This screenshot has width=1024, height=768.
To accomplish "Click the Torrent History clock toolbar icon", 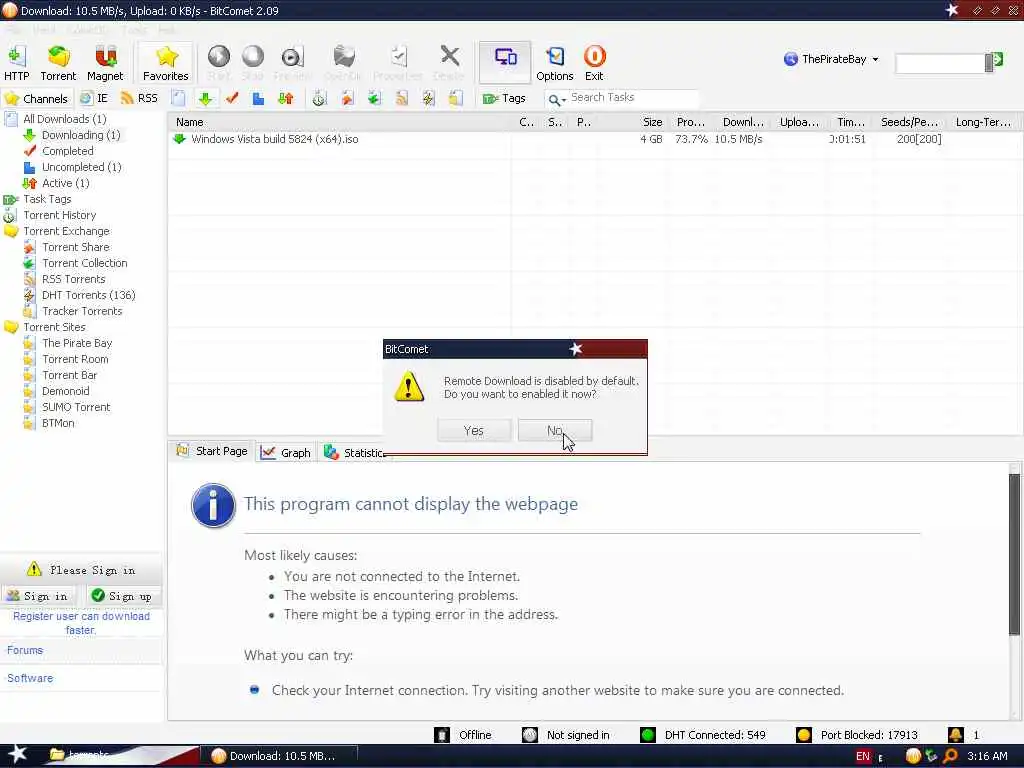I will point(319,99).
